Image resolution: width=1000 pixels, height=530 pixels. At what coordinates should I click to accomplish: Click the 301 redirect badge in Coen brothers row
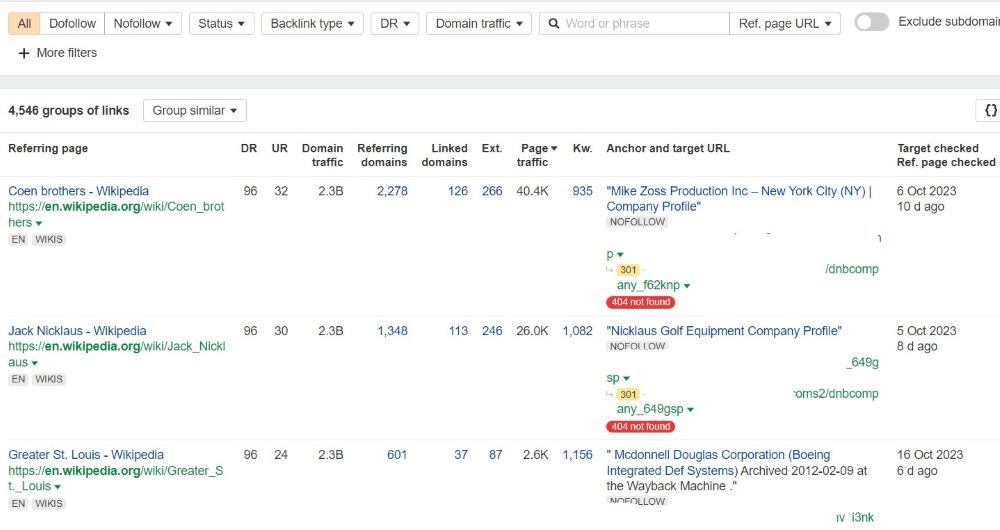(628, 270)
